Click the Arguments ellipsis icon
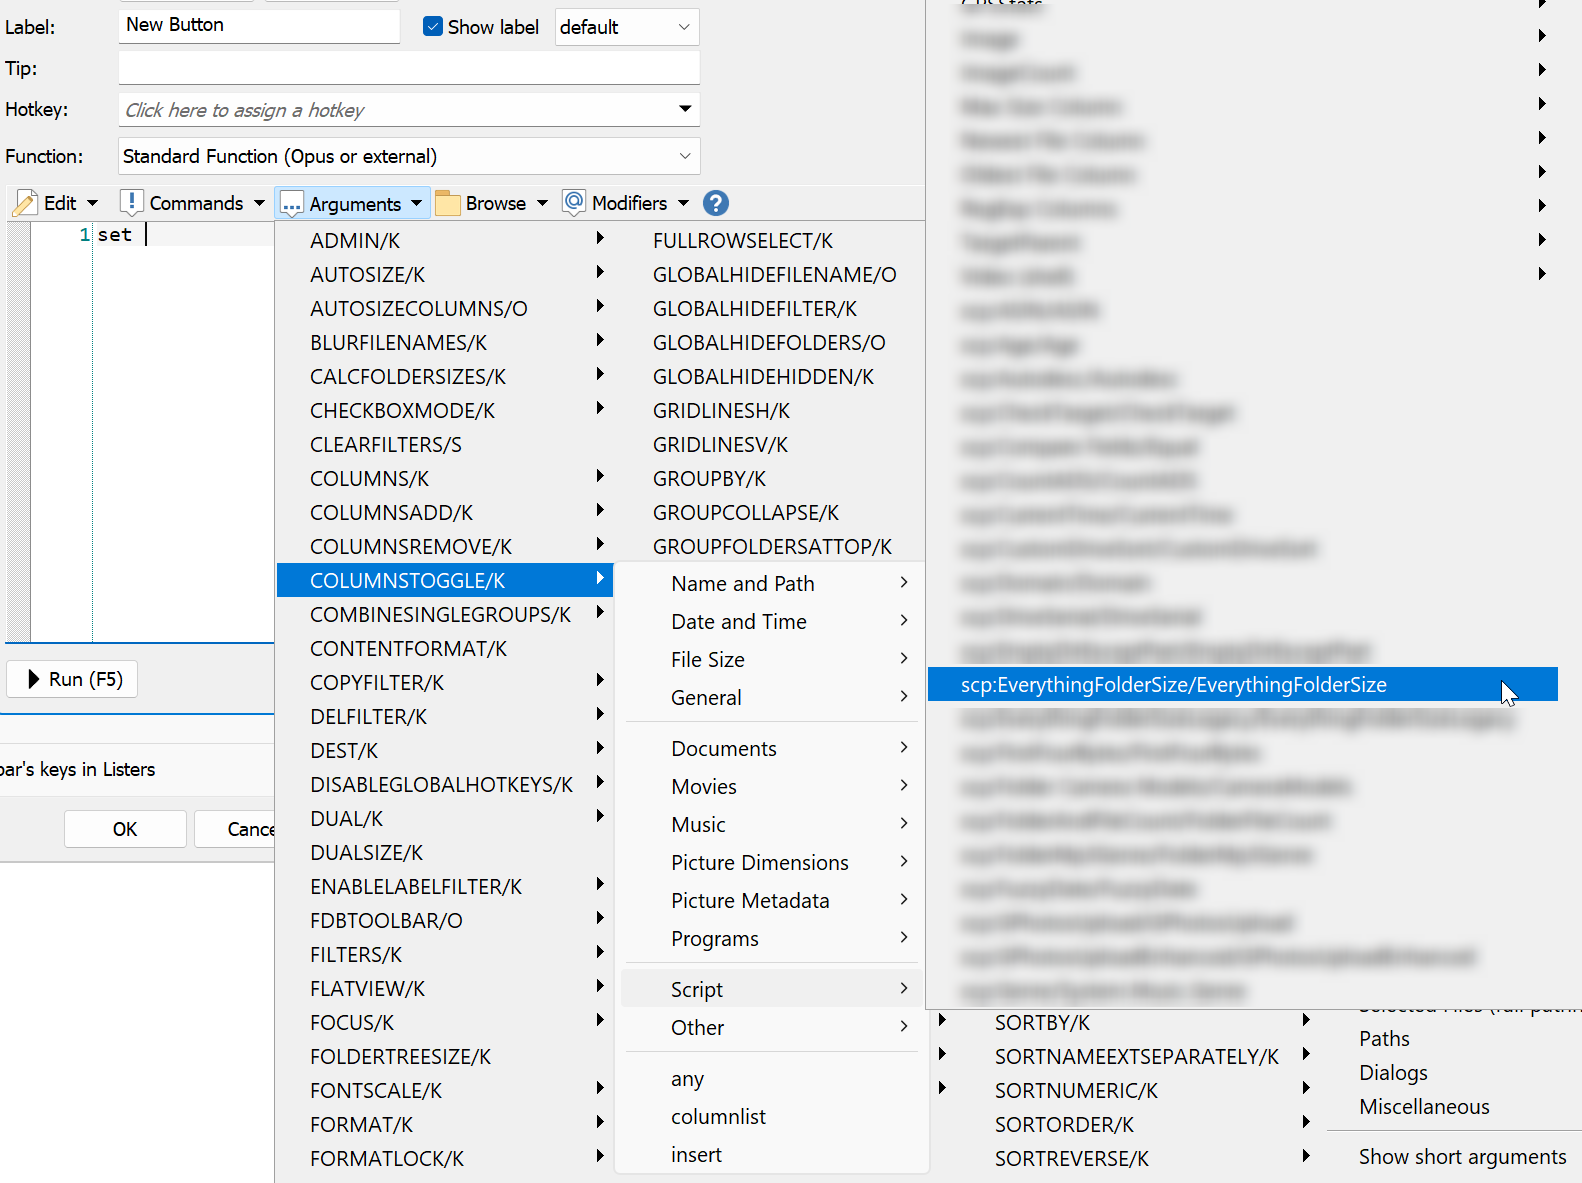Screen dimensions: 1582x1183 292,204
